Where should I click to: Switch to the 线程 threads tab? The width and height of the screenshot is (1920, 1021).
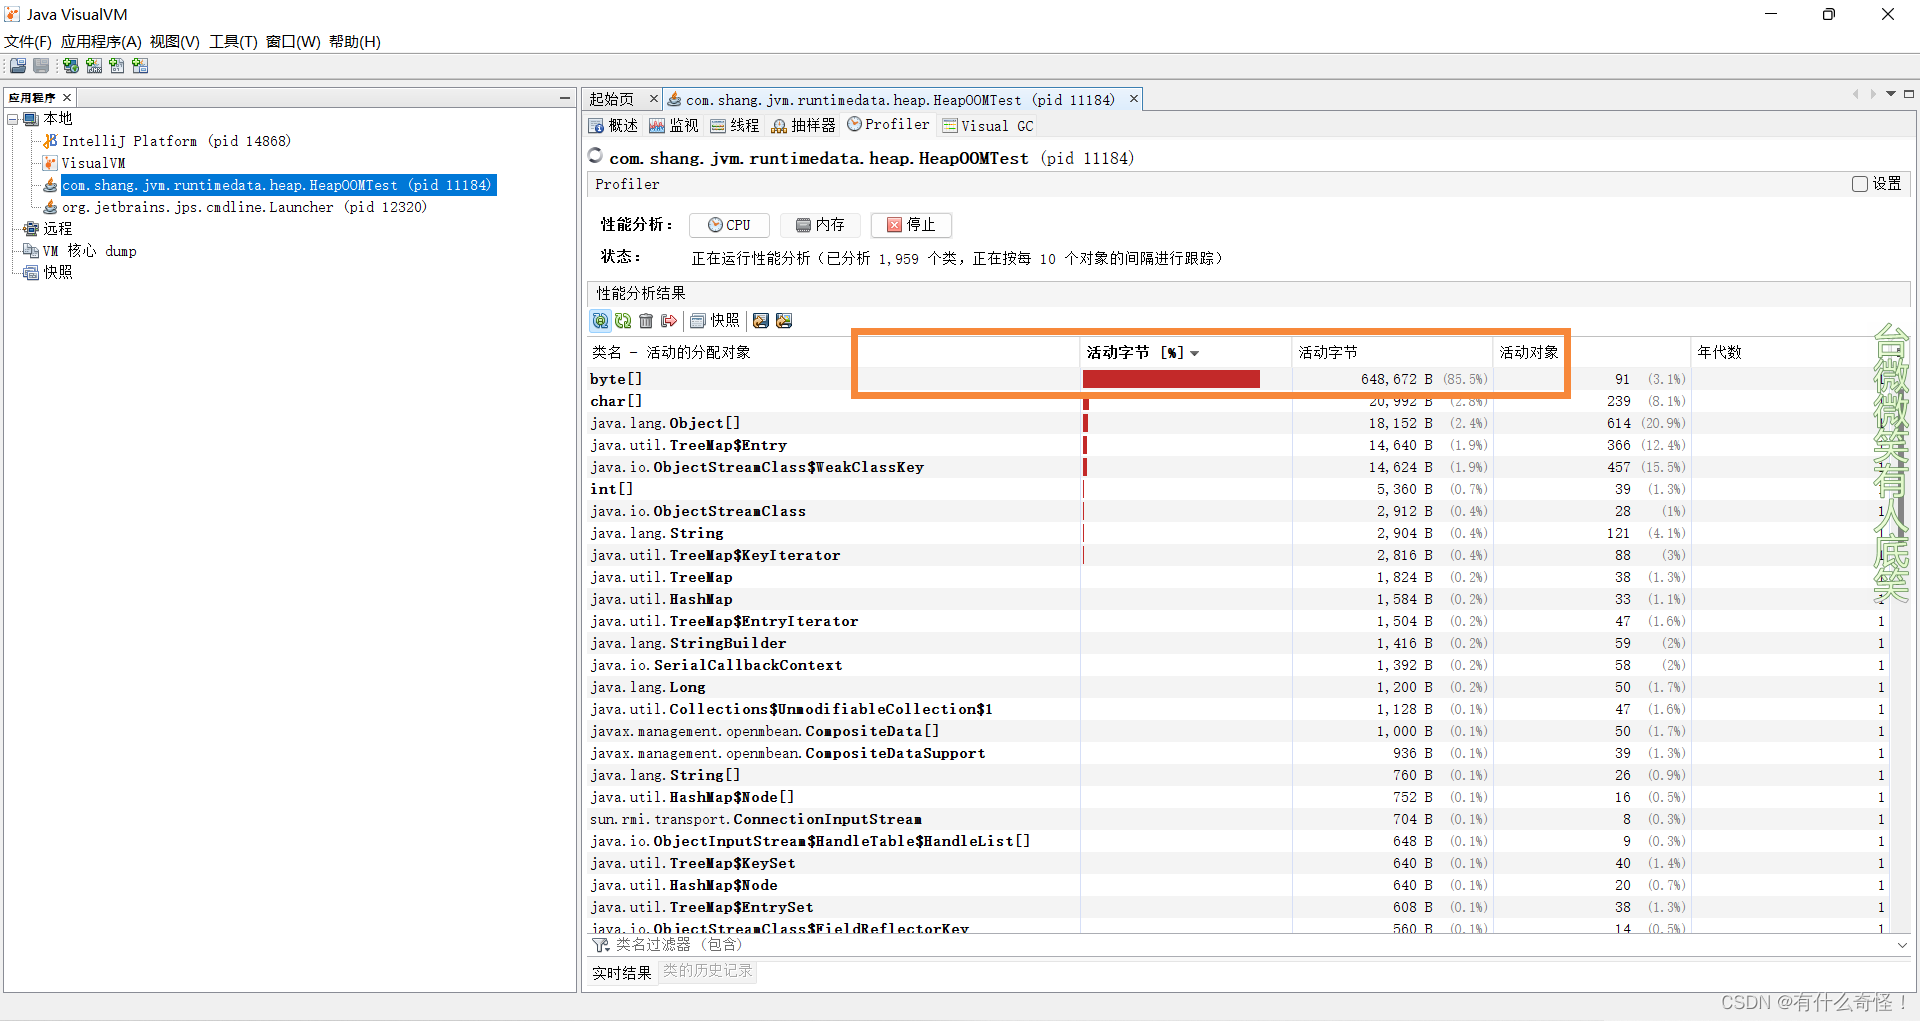(735, 126)
